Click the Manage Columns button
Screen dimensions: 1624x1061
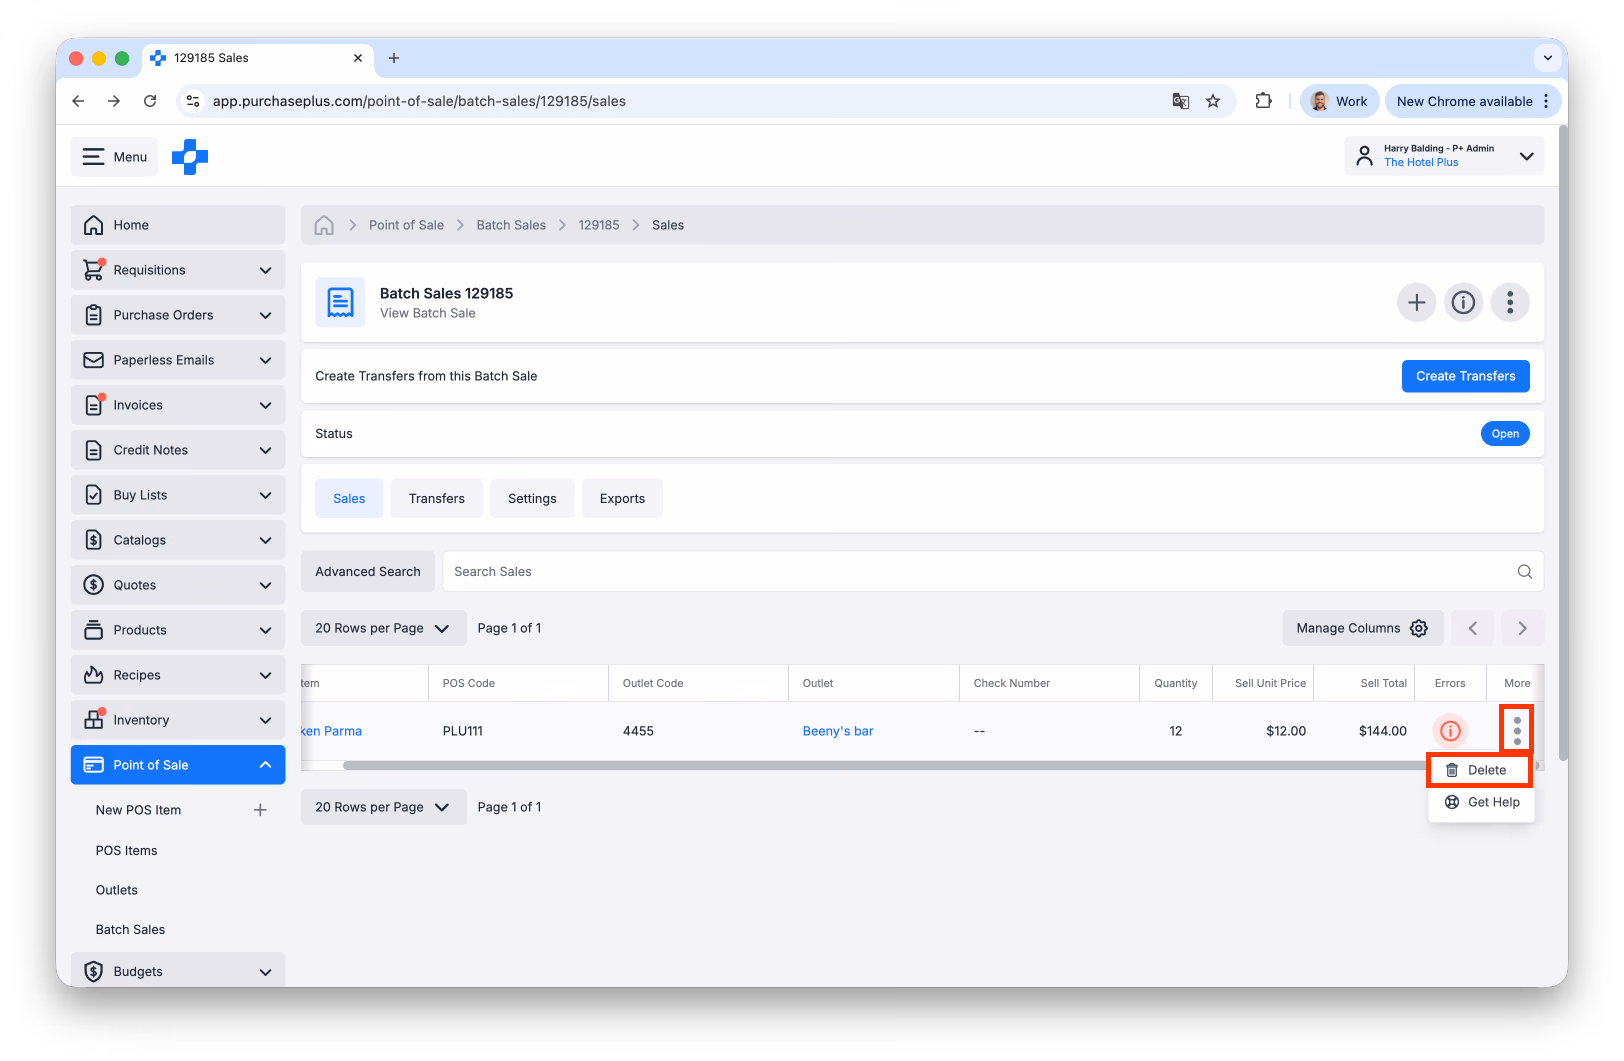tap(1362, 628)
